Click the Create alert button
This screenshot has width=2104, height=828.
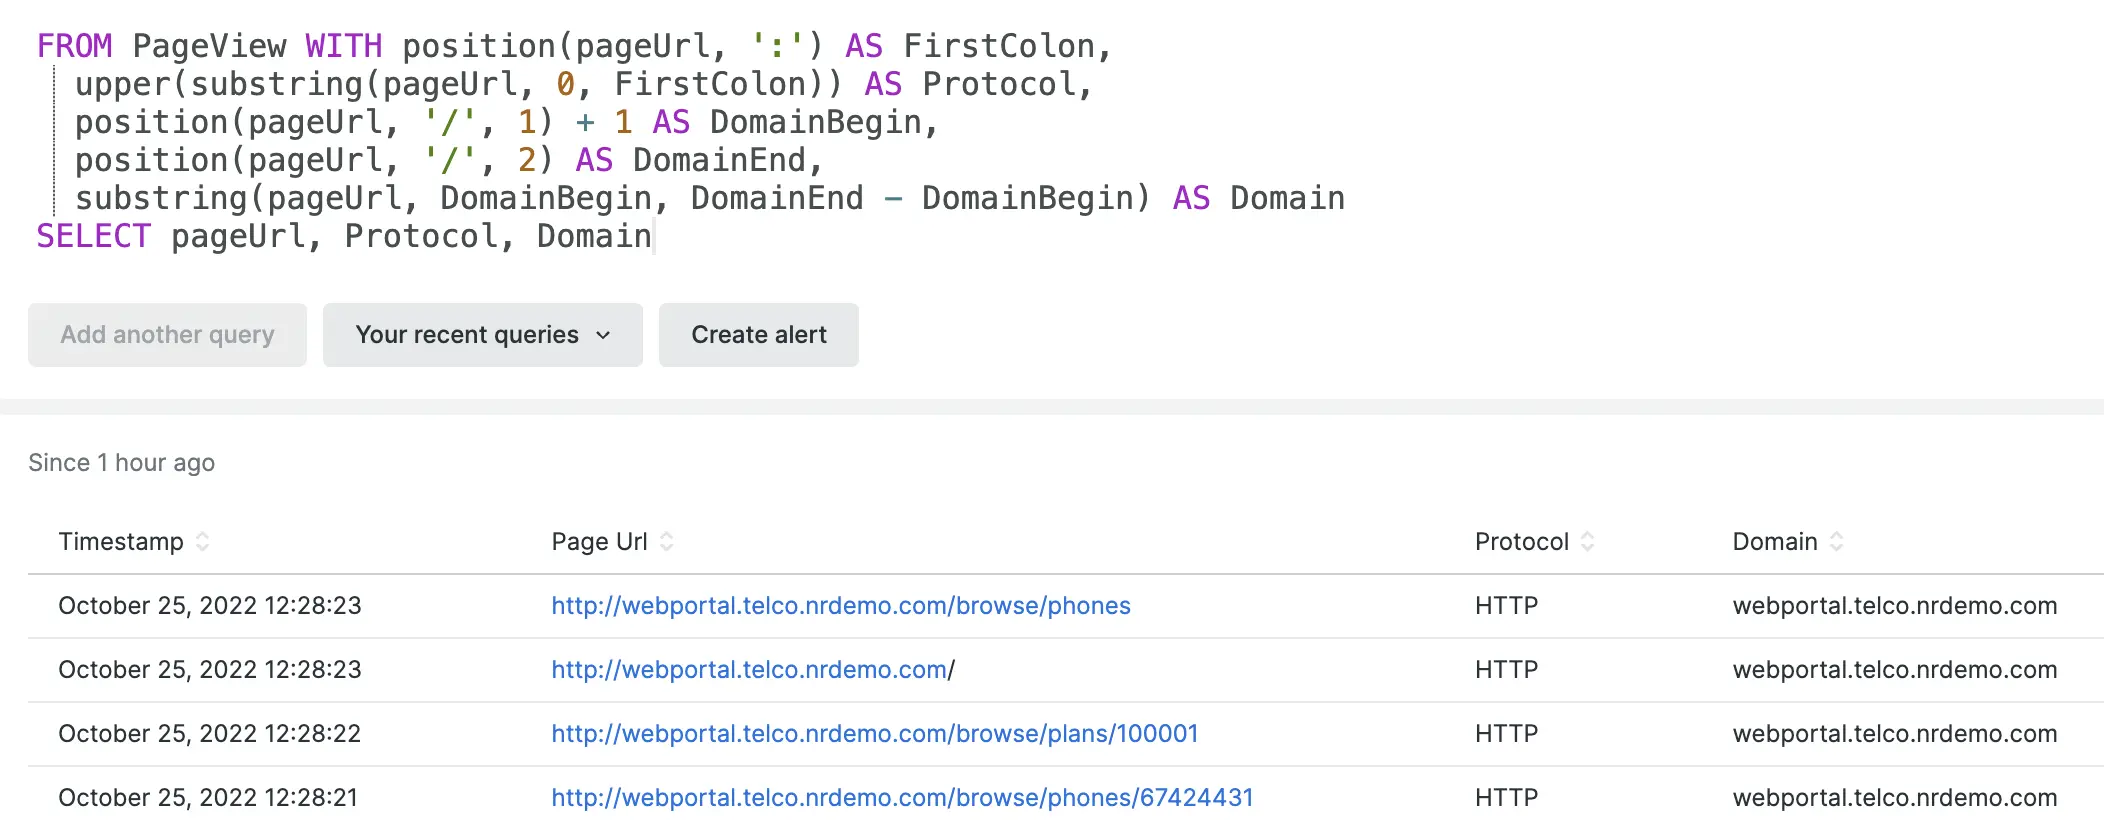[759, 335]
